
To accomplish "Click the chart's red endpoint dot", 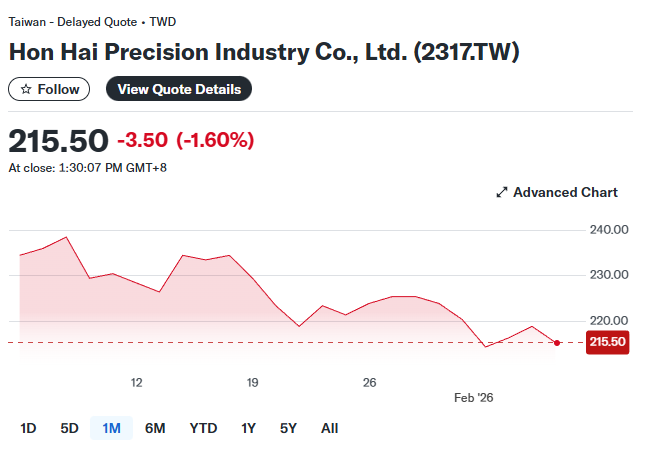I will tap(557, 342).
